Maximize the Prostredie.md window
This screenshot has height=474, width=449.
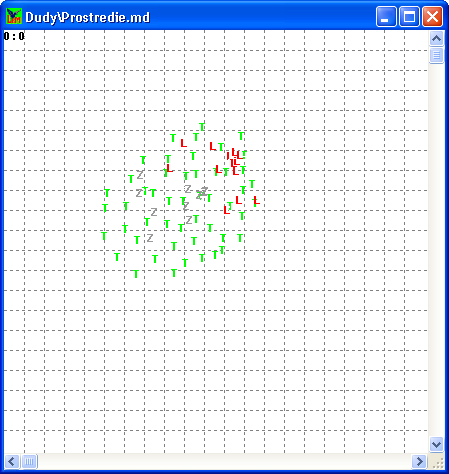point(409,16)
